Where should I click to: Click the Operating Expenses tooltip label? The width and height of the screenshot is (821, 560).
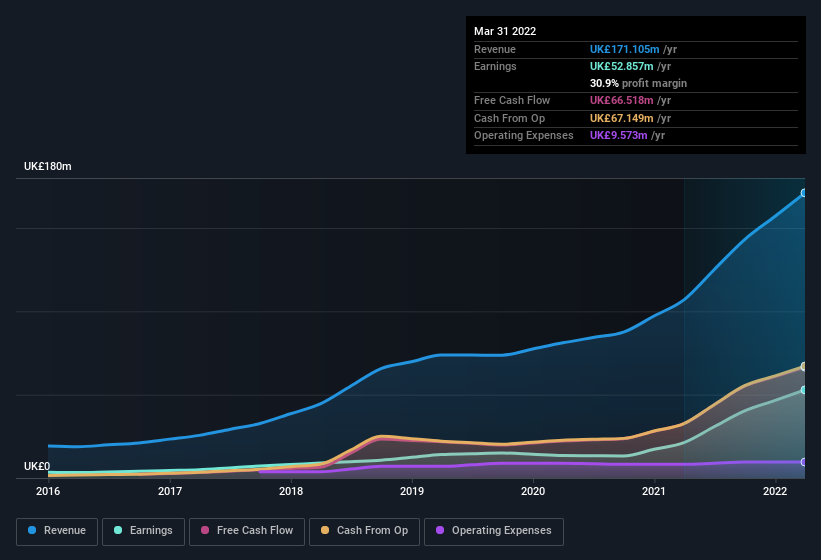coord(524,135)
